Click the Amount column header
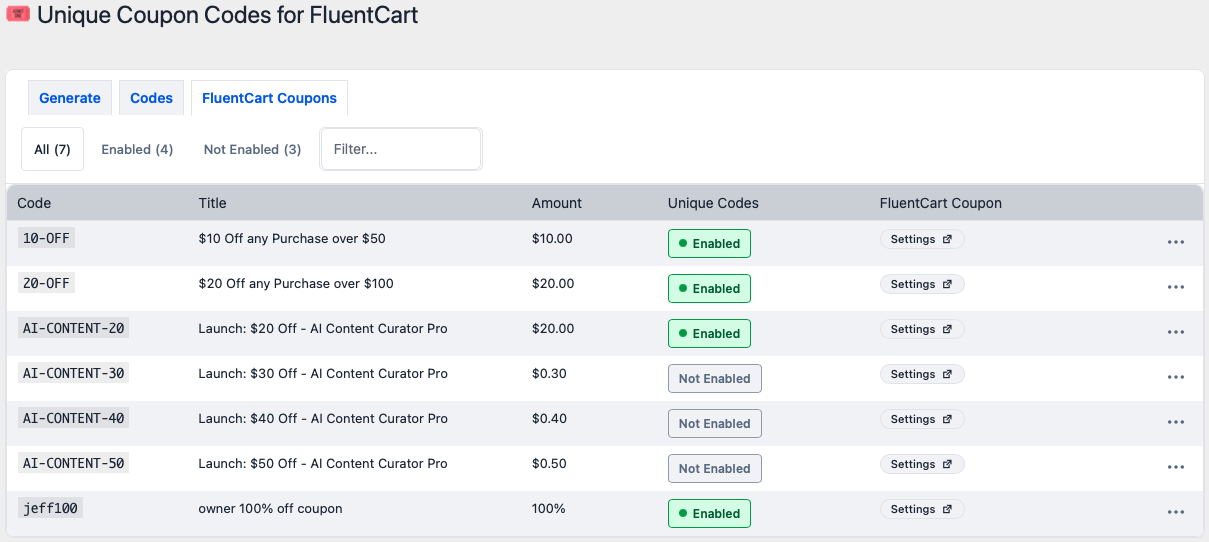The height and width of the screenshot is (542, 1209). click(x=557, y=203)
